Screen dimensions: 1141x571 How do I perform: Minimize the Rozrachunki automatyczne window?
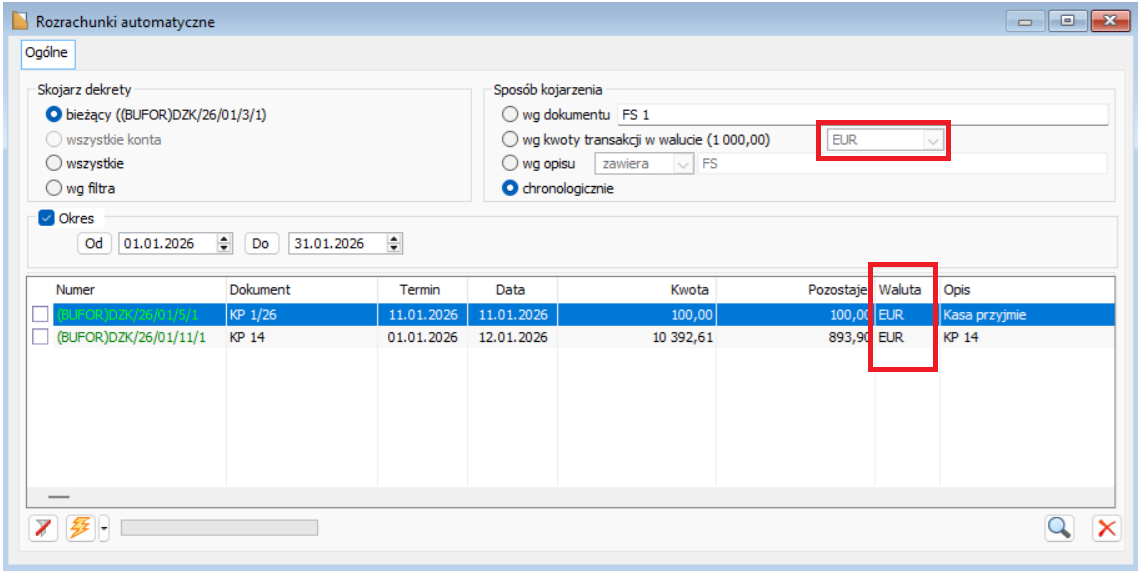point(1025,21)
